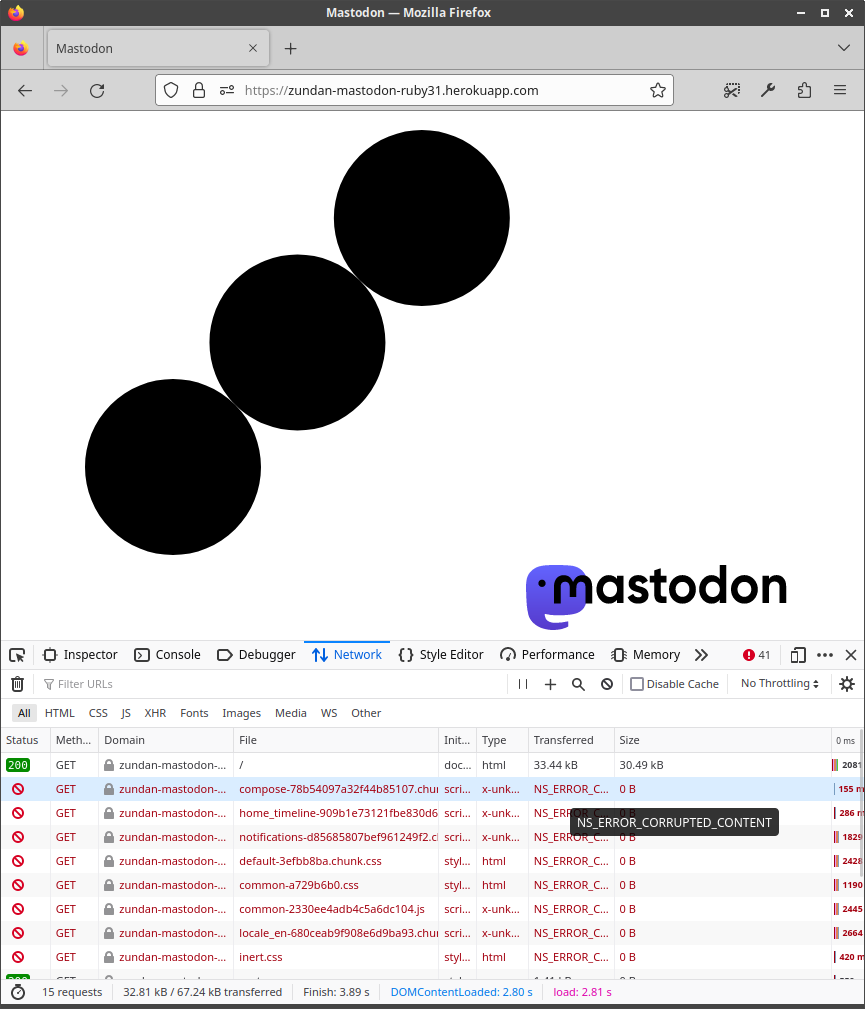Toggle Responsive Design Mode icon
This screenshot has height=1009, width=865.
pyautogui.click(x=797, y=655)
